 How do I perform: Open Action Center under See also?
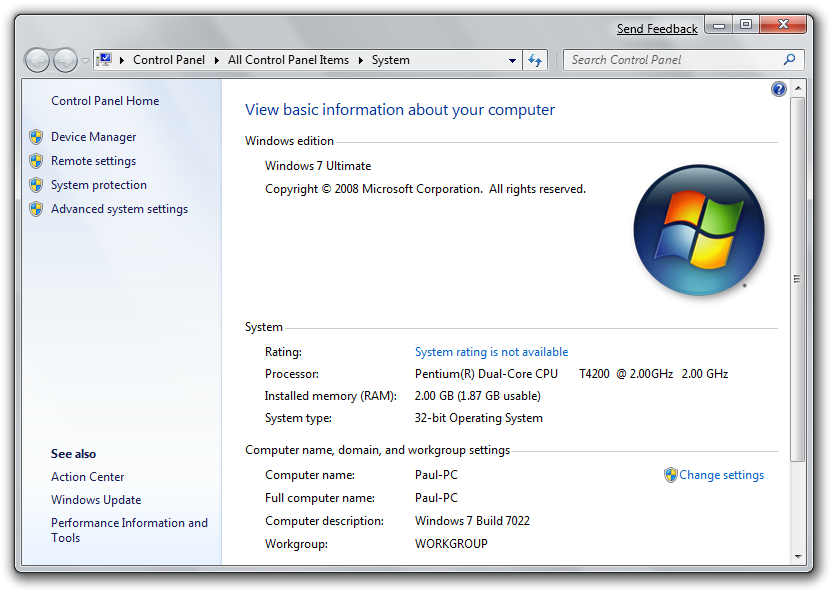tap(88, 477)
